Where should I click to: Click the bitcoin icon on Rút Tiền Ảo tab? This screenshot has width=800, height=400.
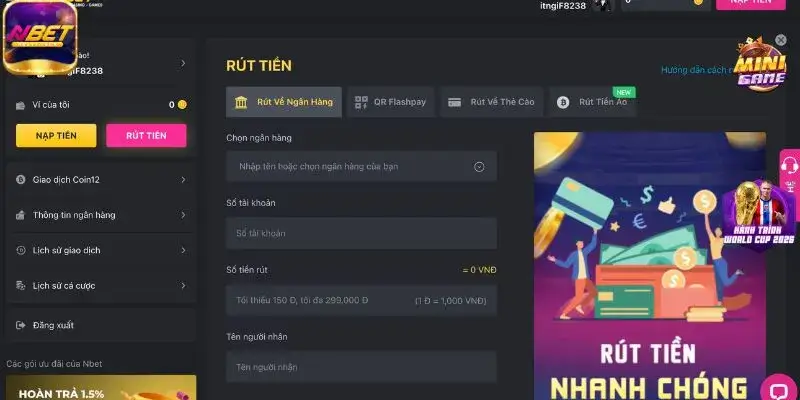click(563, 102)
